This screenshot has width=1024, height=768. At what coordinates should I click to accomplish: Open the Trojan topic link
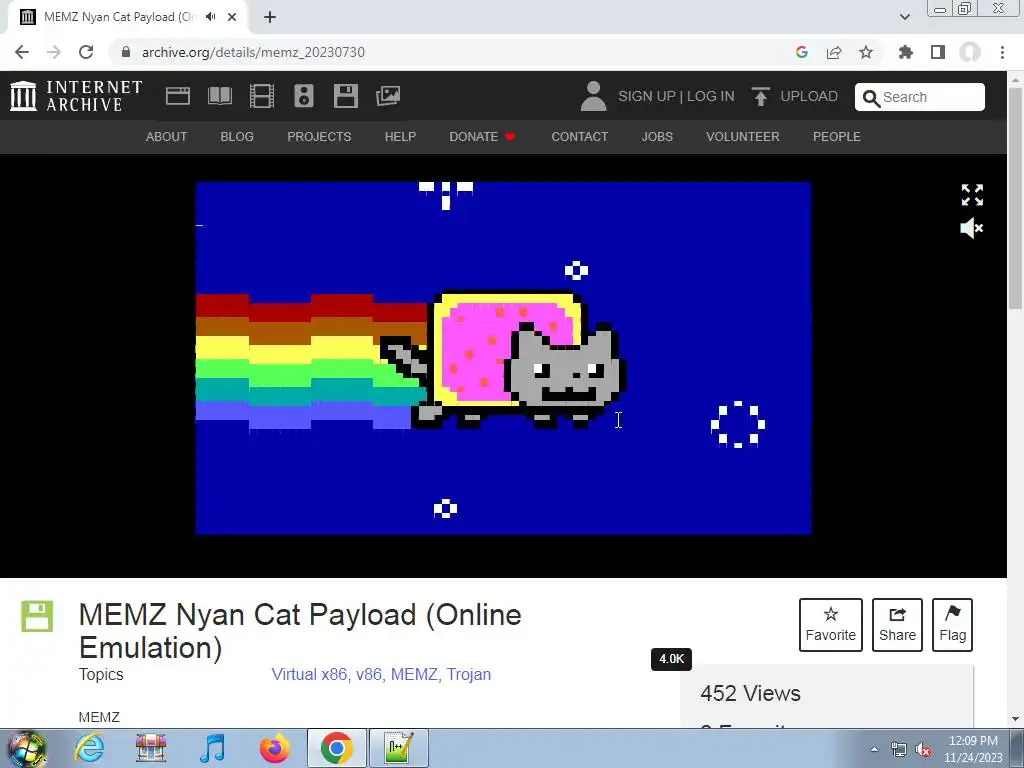click(x=469, y=674)
